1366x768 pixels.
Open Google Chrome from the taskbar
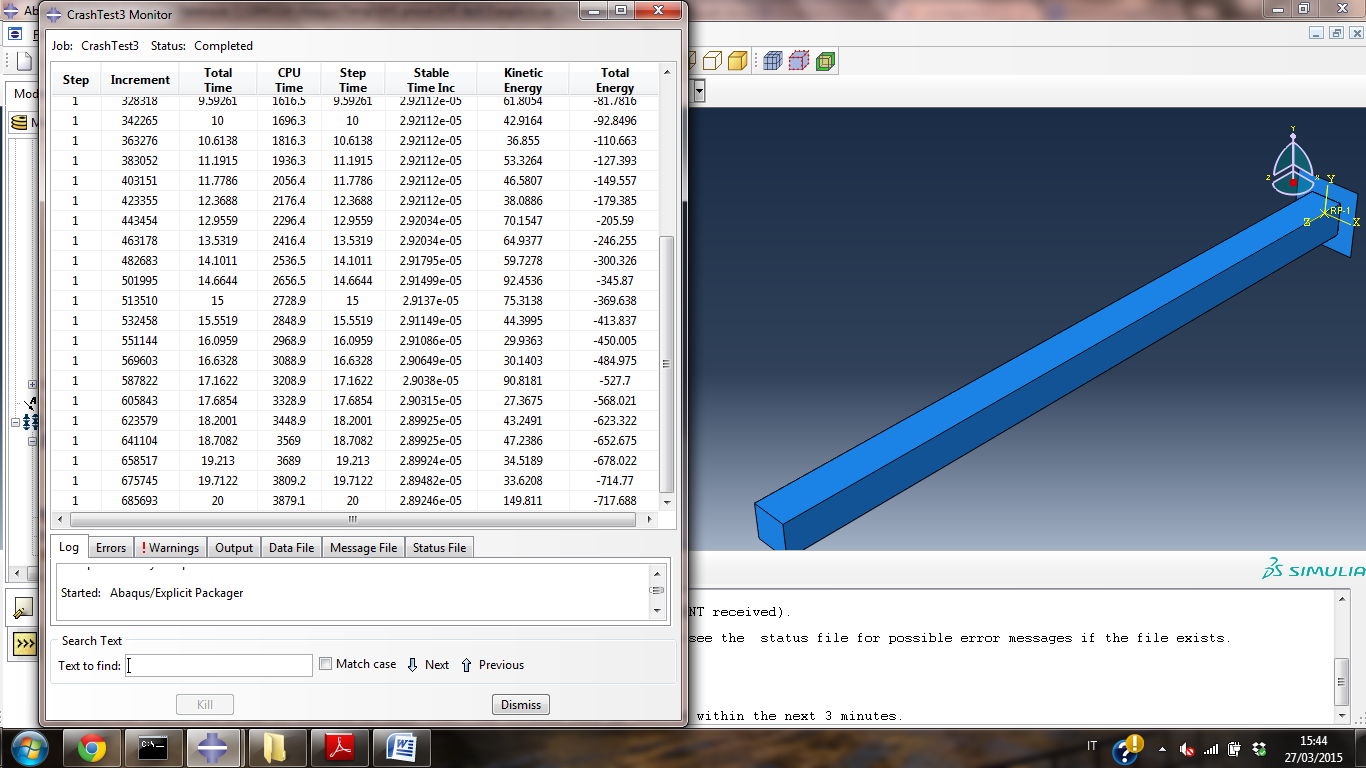click(x=92, y=747)
